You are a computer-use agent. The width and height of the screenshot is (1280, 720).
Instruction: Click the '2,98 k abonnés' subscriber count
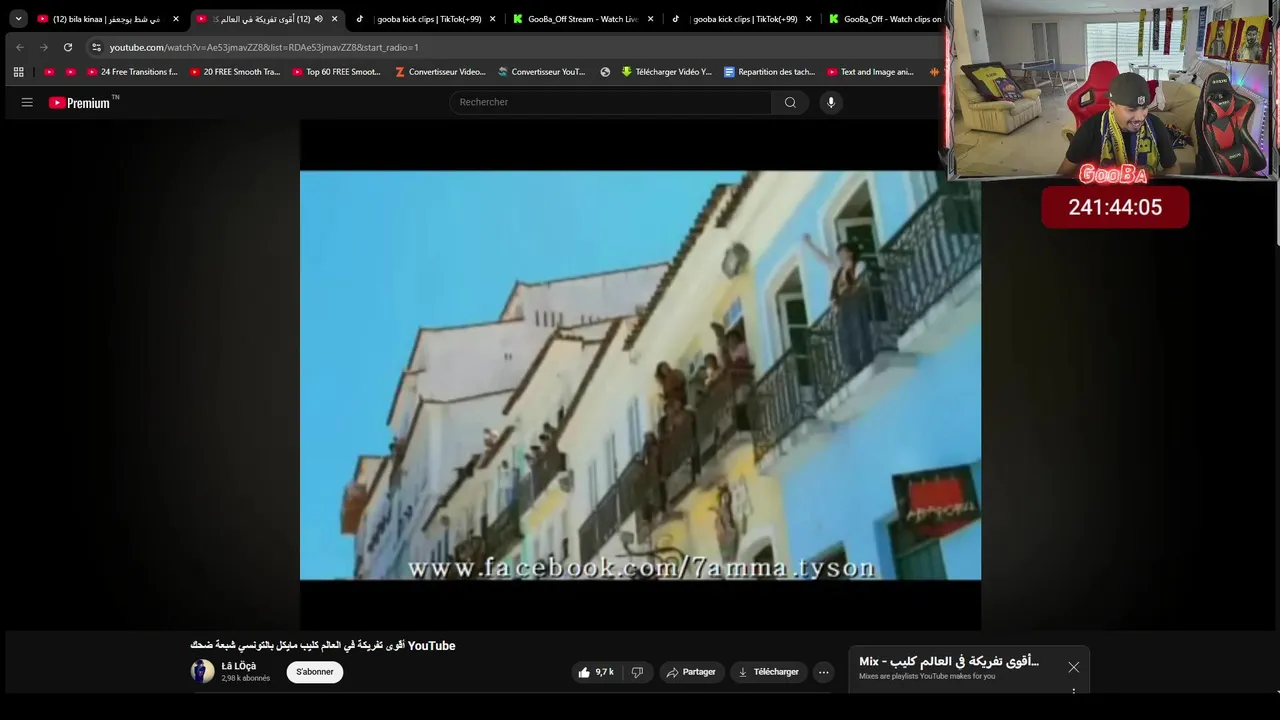pos(246,678)
